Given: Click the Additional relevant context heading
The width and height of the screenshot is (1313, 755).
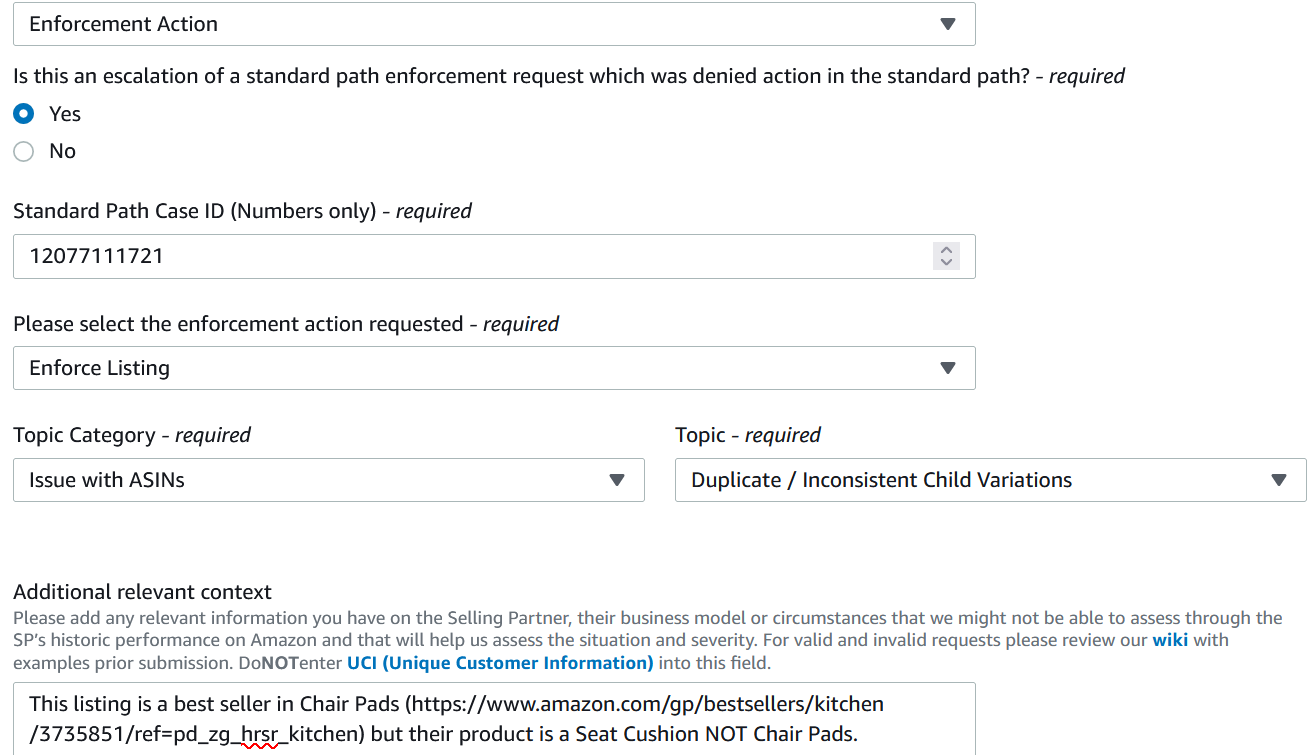Looking at the screenshot, I should pyautogui.click(x=142, y=592).
